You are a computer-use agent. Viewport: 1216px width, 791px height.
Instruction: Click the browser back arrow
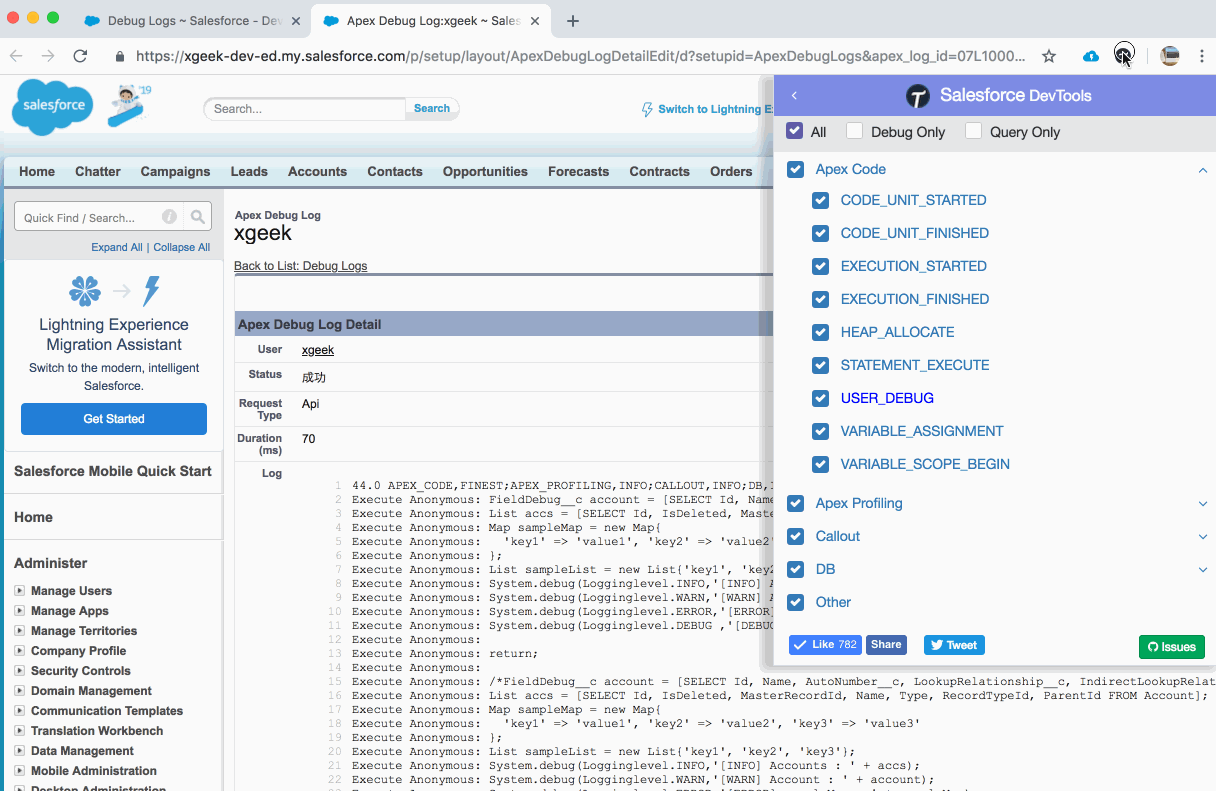coord(16,56)
